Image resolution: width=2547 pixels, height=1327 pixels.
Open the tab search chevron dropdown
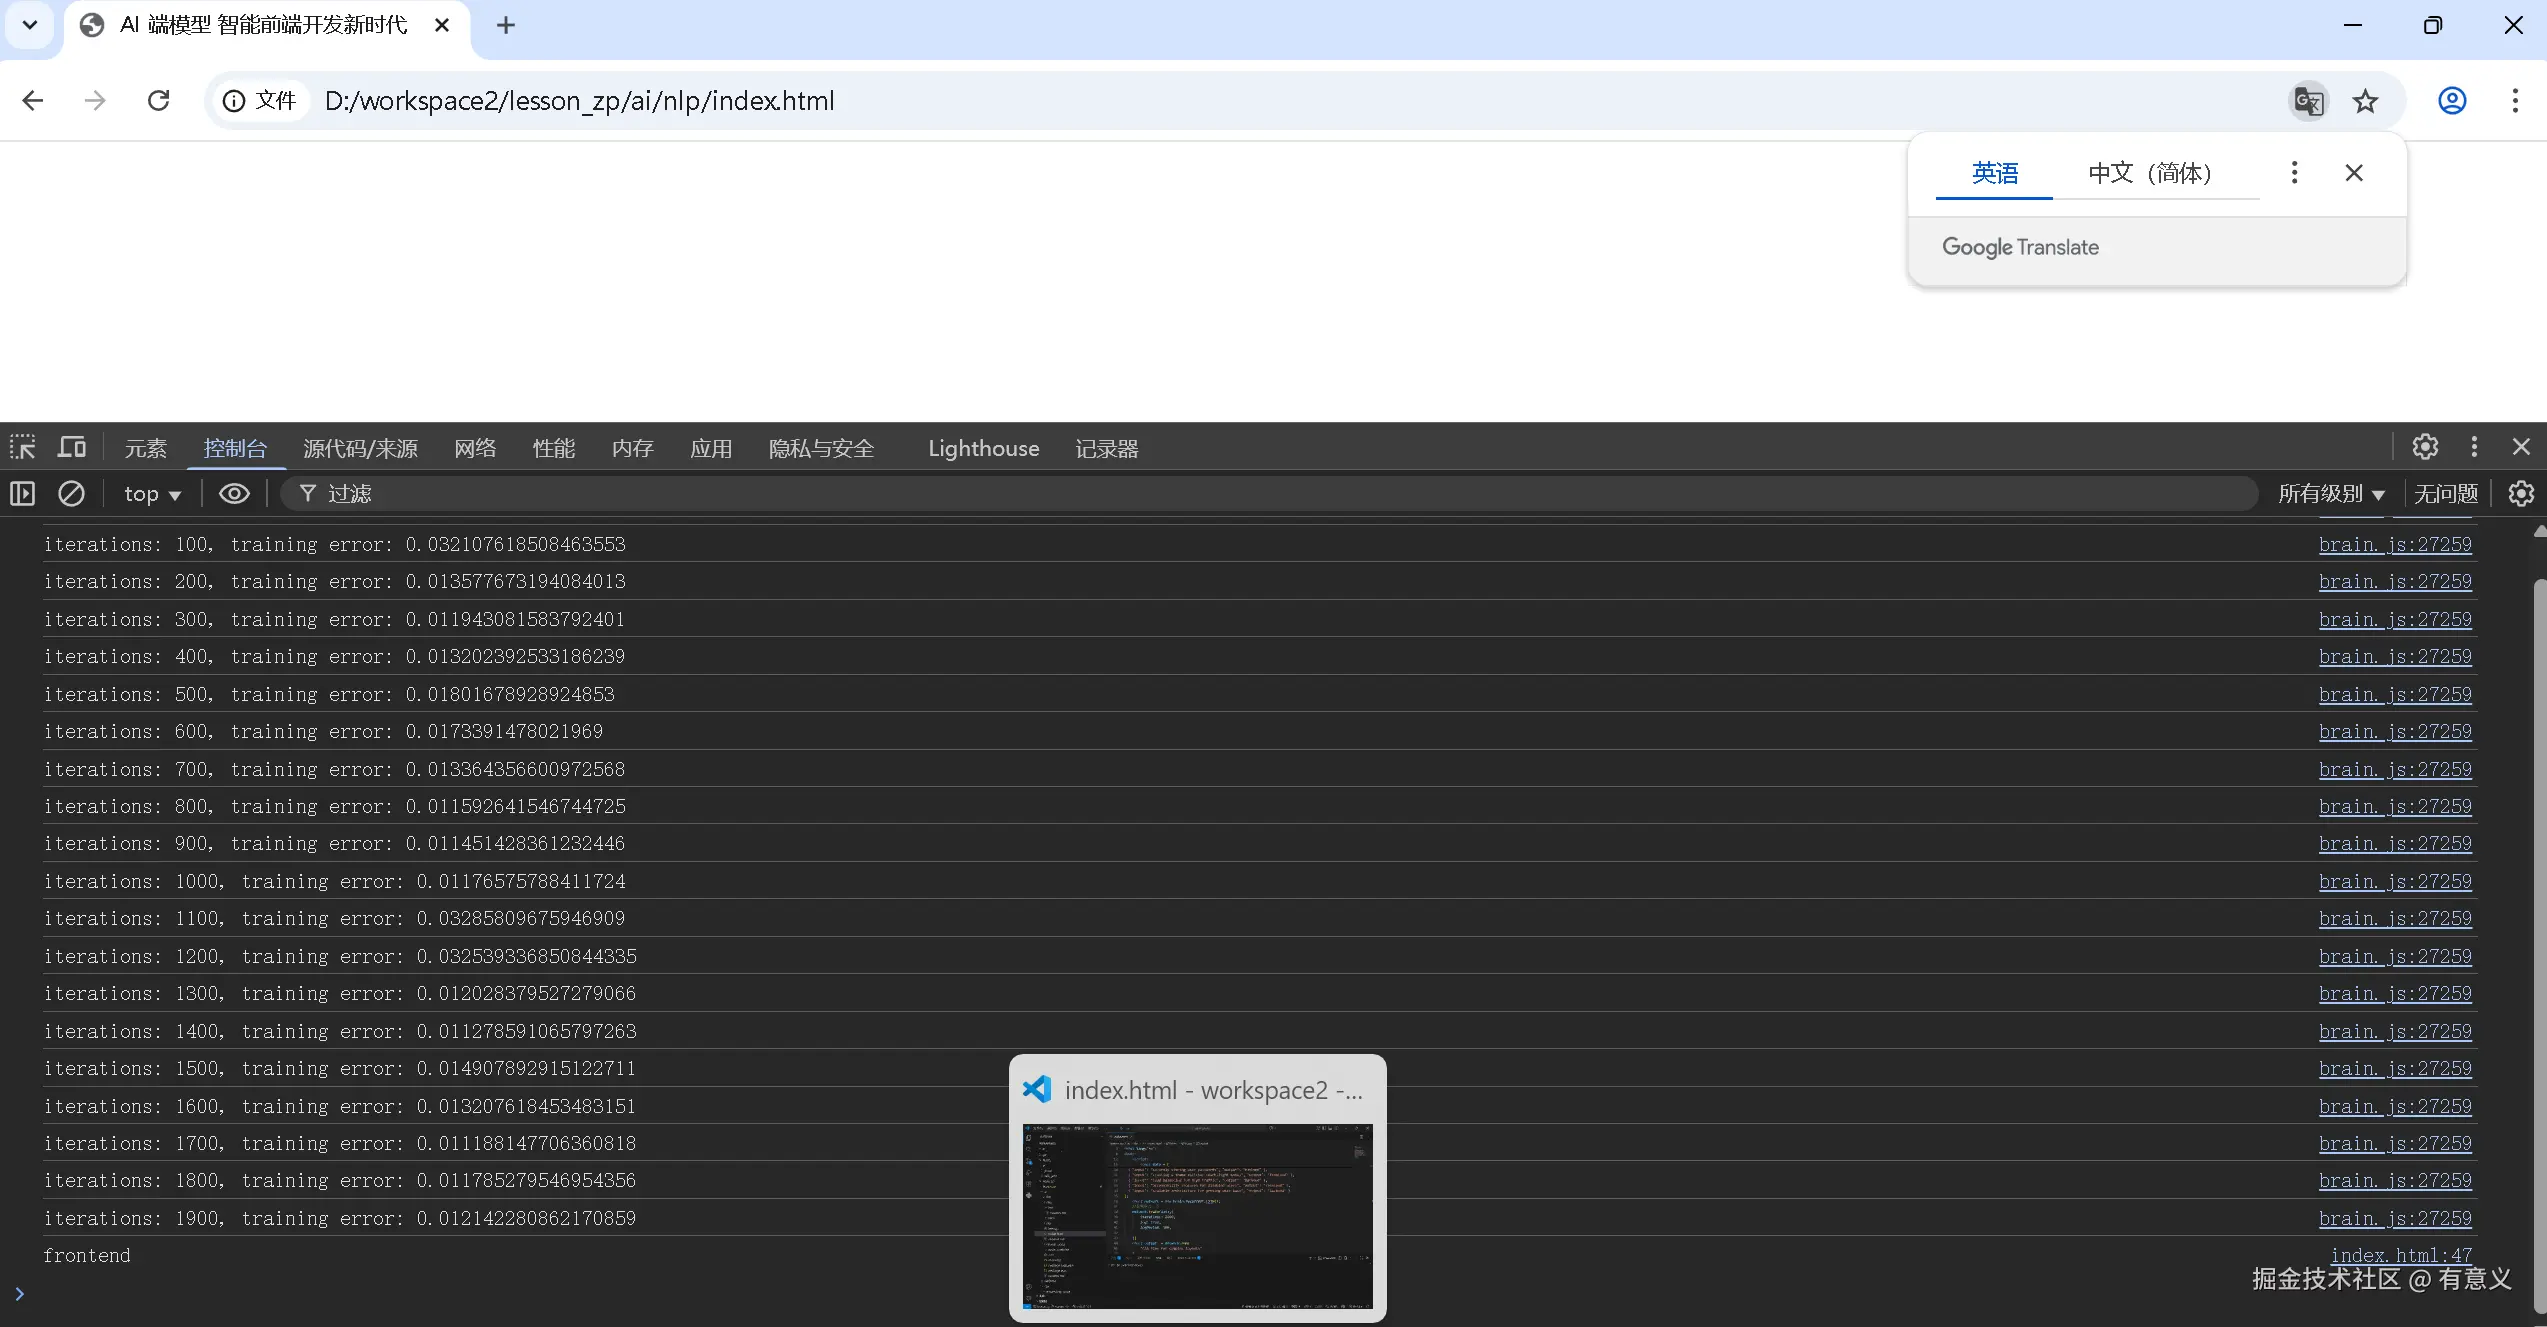(30, 25)
